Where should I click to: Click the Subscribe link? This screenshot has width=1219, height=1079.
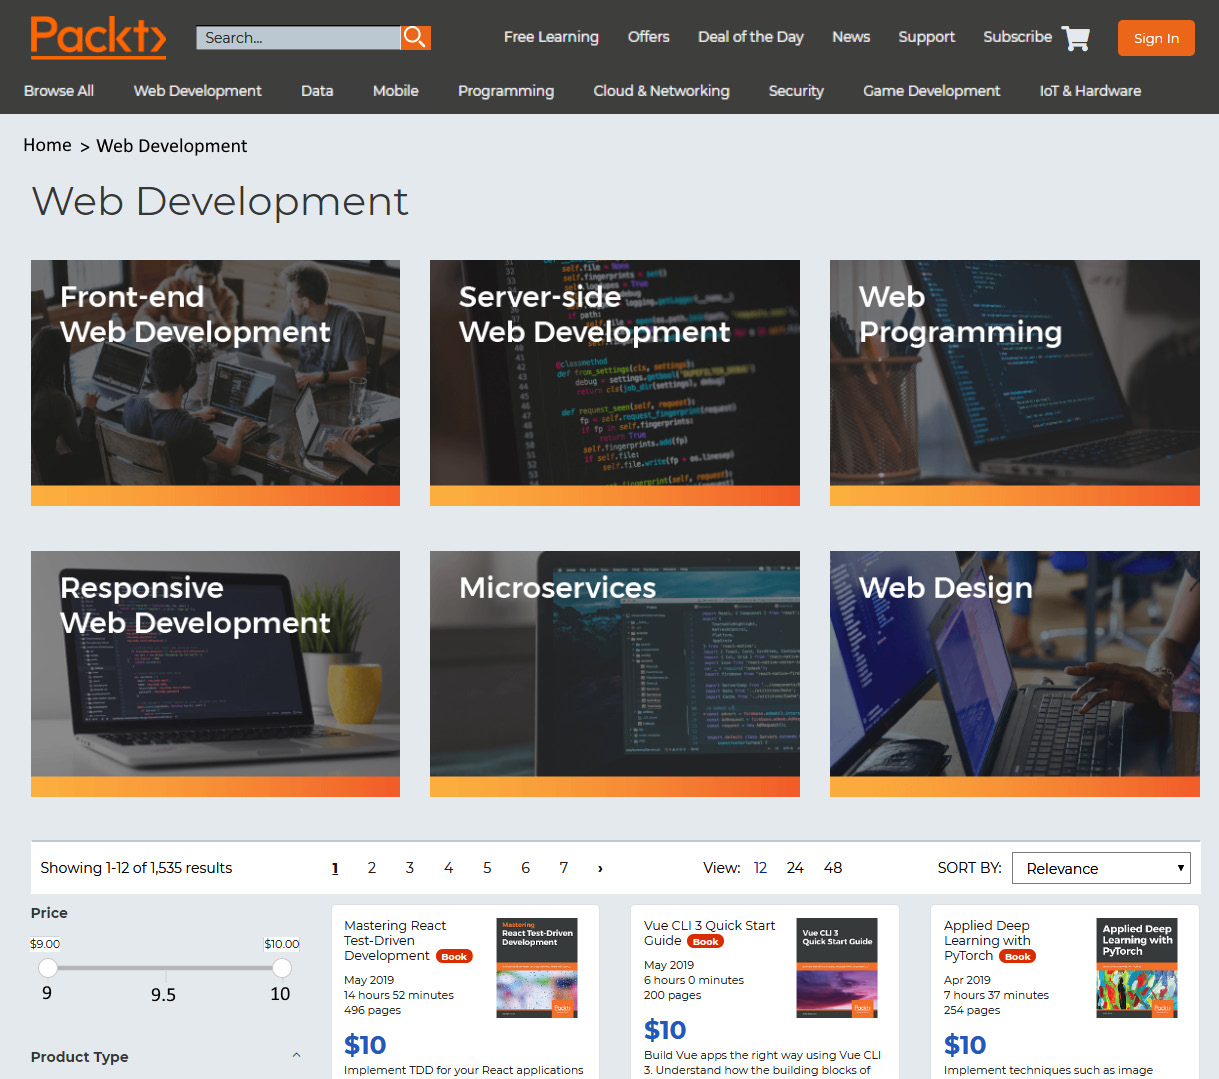click(x=1017, y=37)
